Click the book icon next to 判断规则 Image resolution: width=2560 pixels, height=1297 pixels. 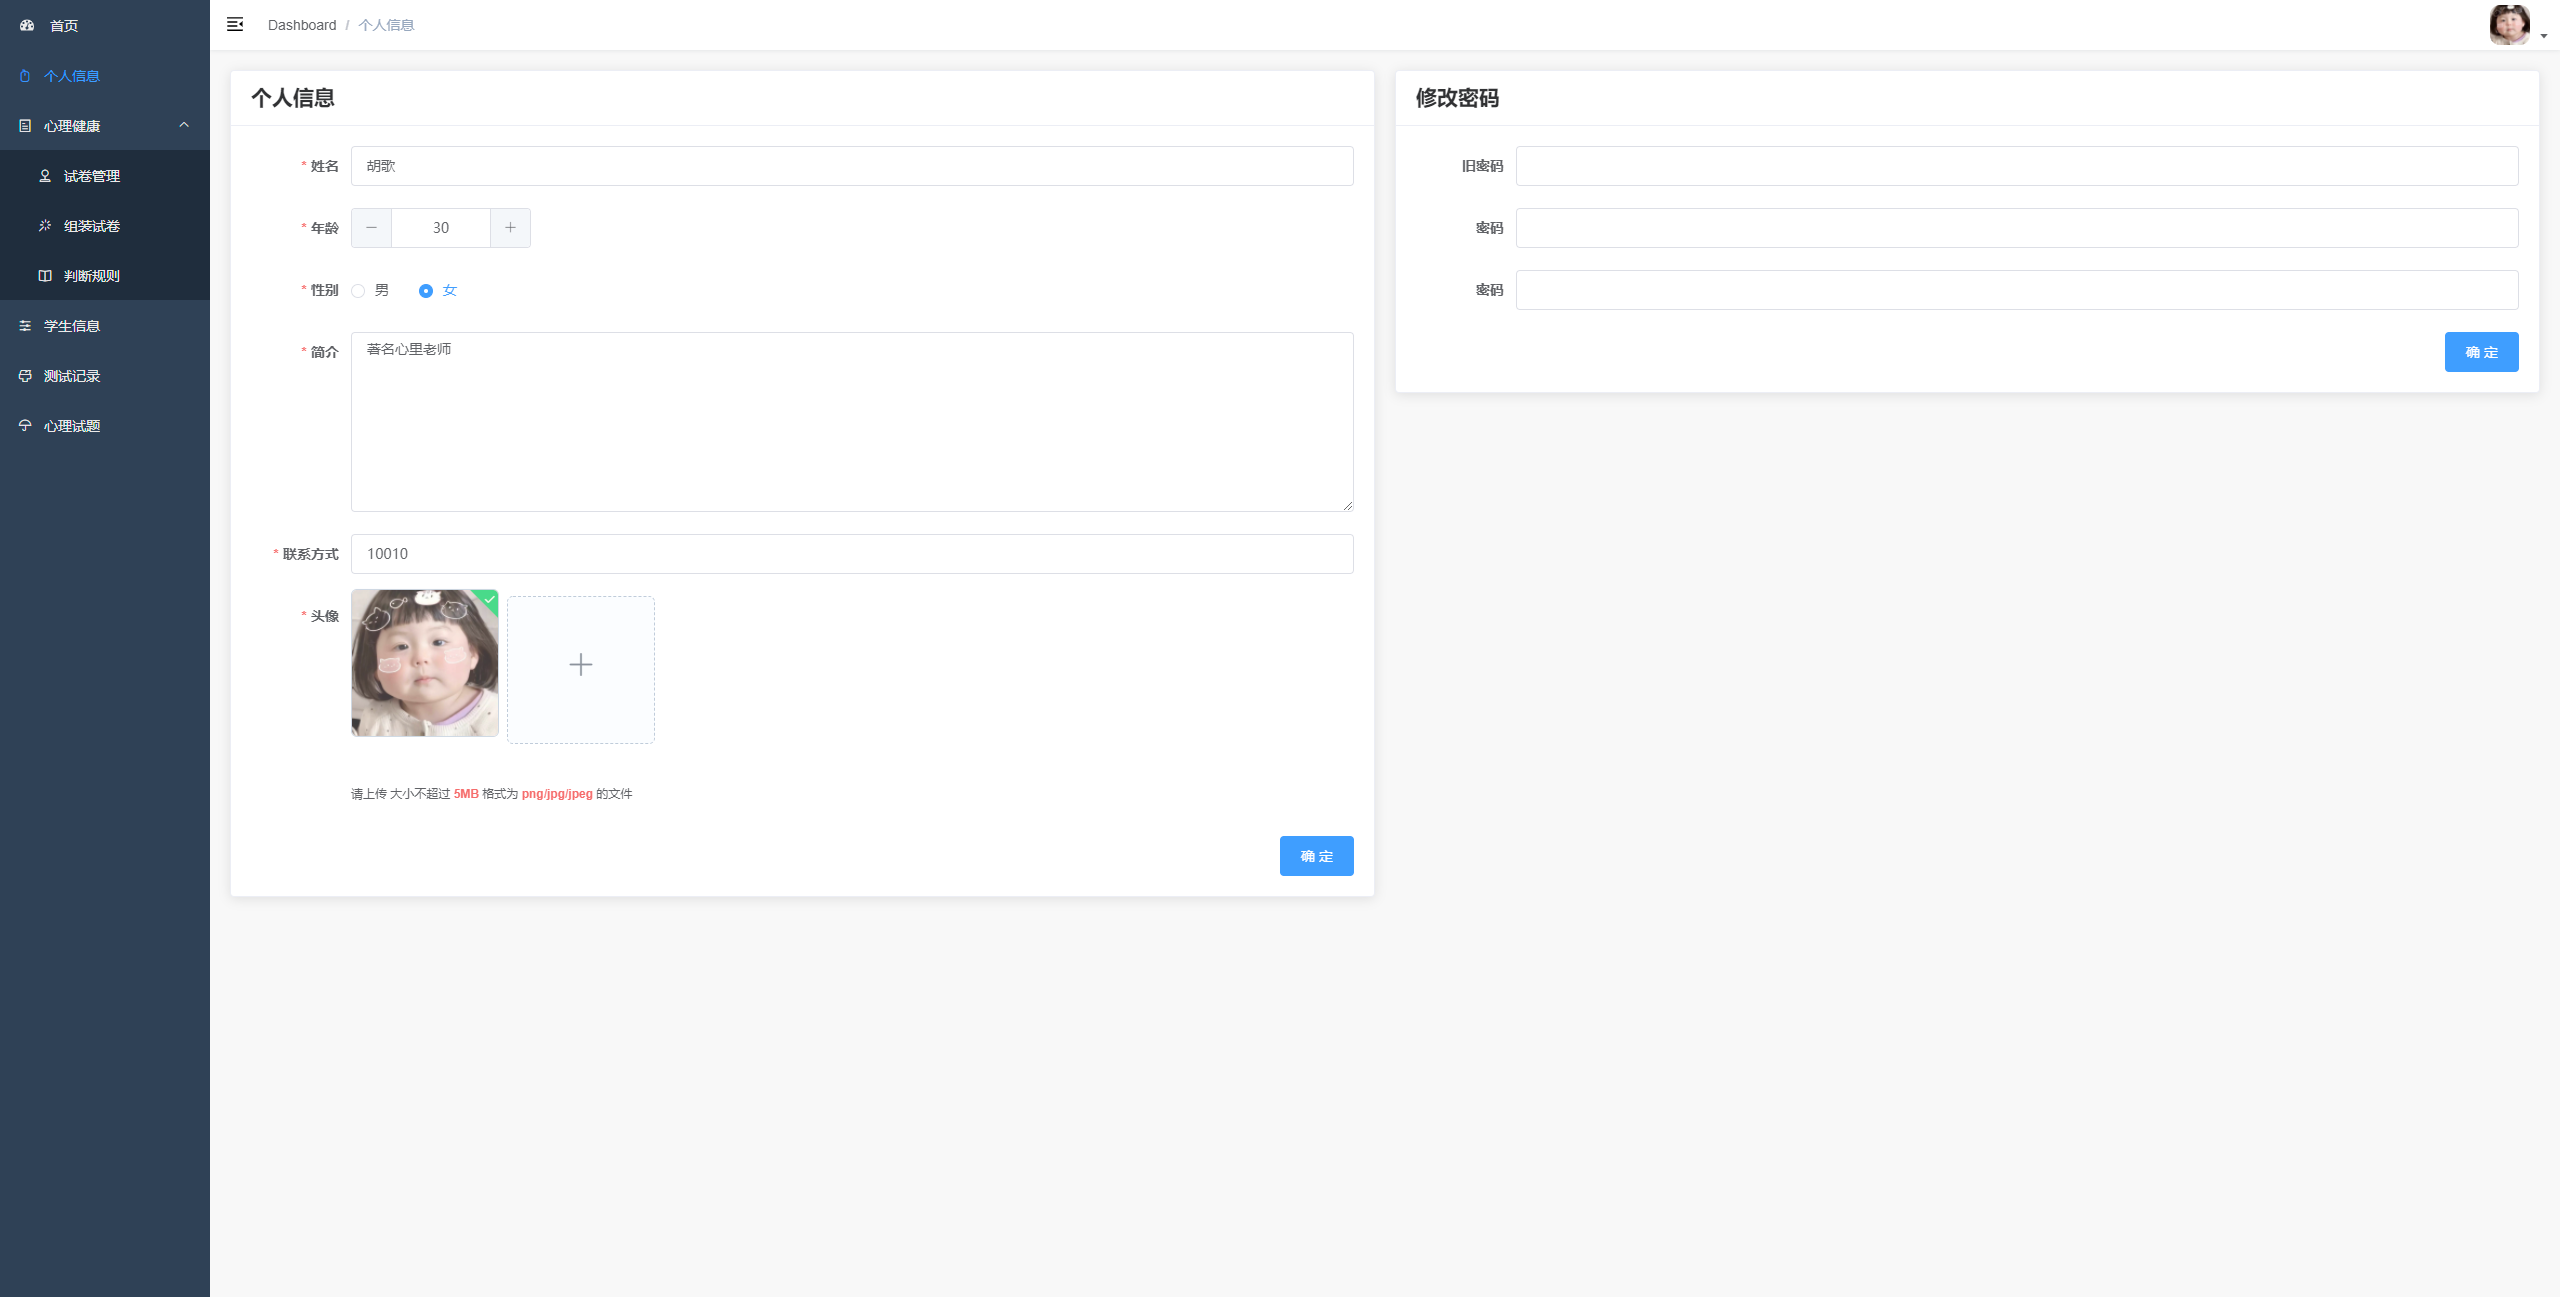coord(45,276)
